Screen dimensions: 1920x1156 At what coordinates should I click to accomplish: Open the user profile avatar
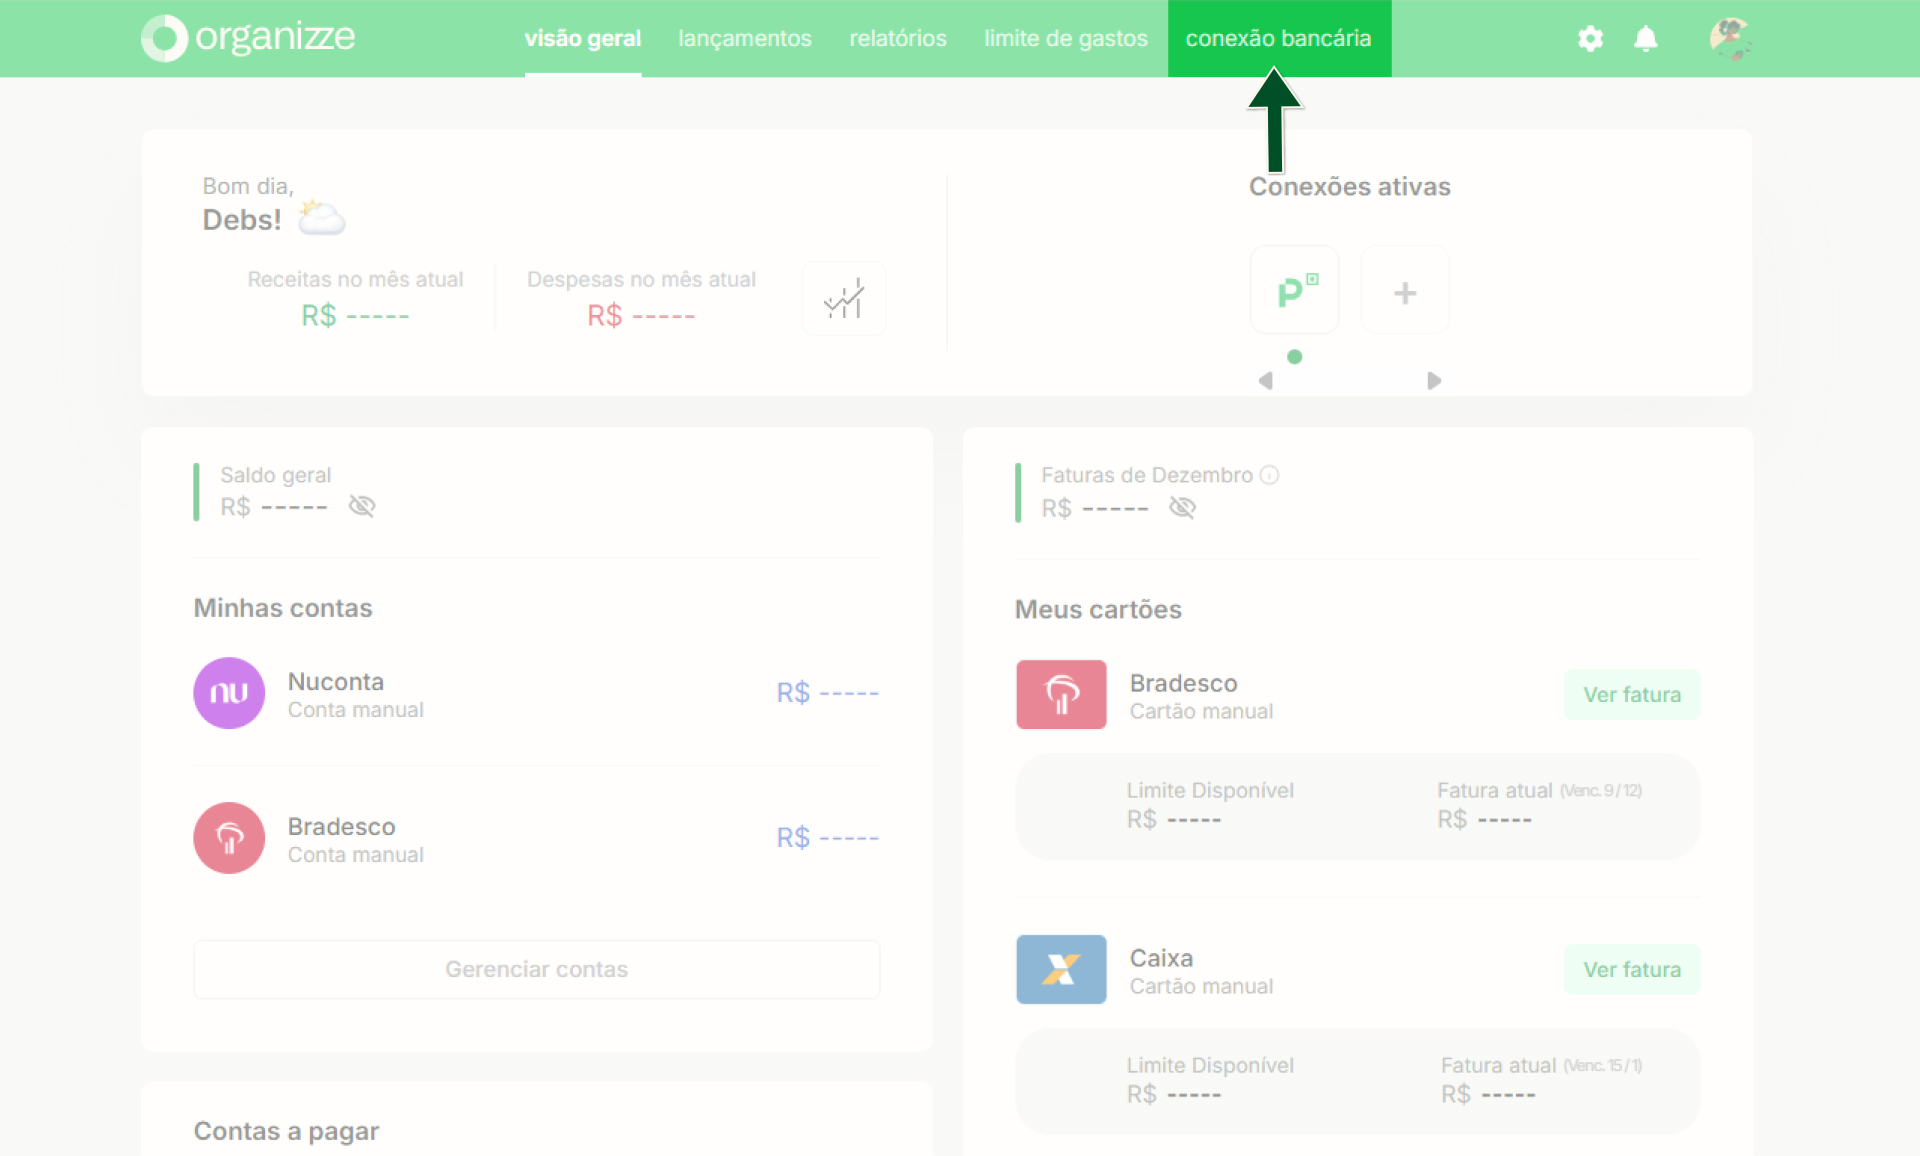click(x=1730, y=38)
